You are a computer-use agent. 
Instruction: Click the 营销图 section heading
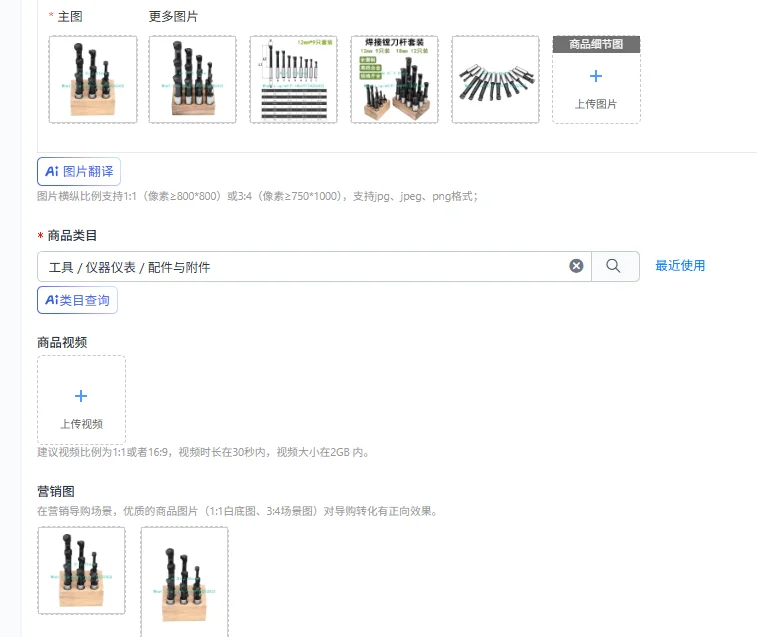point(56,492)
